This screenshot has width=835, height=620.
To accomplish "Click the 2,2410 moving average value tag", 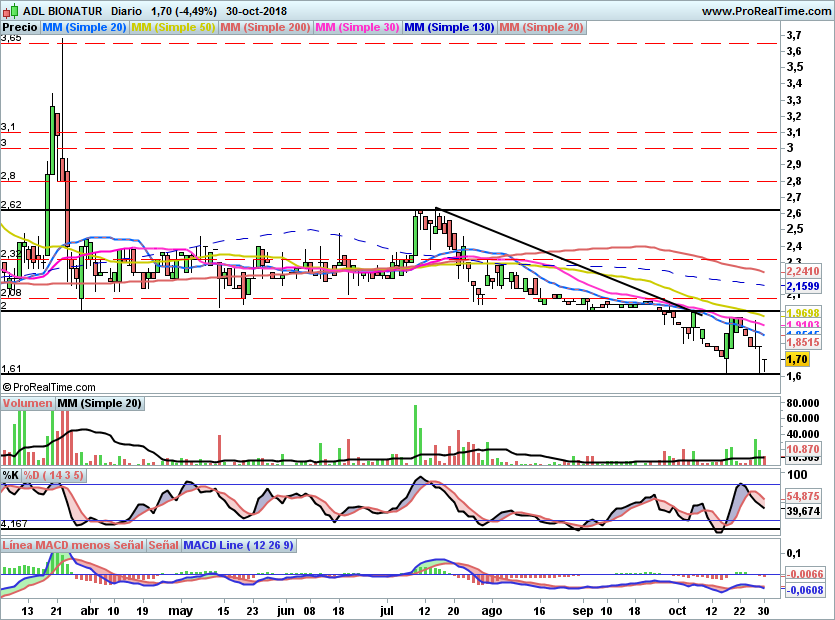I will (803, 271).
